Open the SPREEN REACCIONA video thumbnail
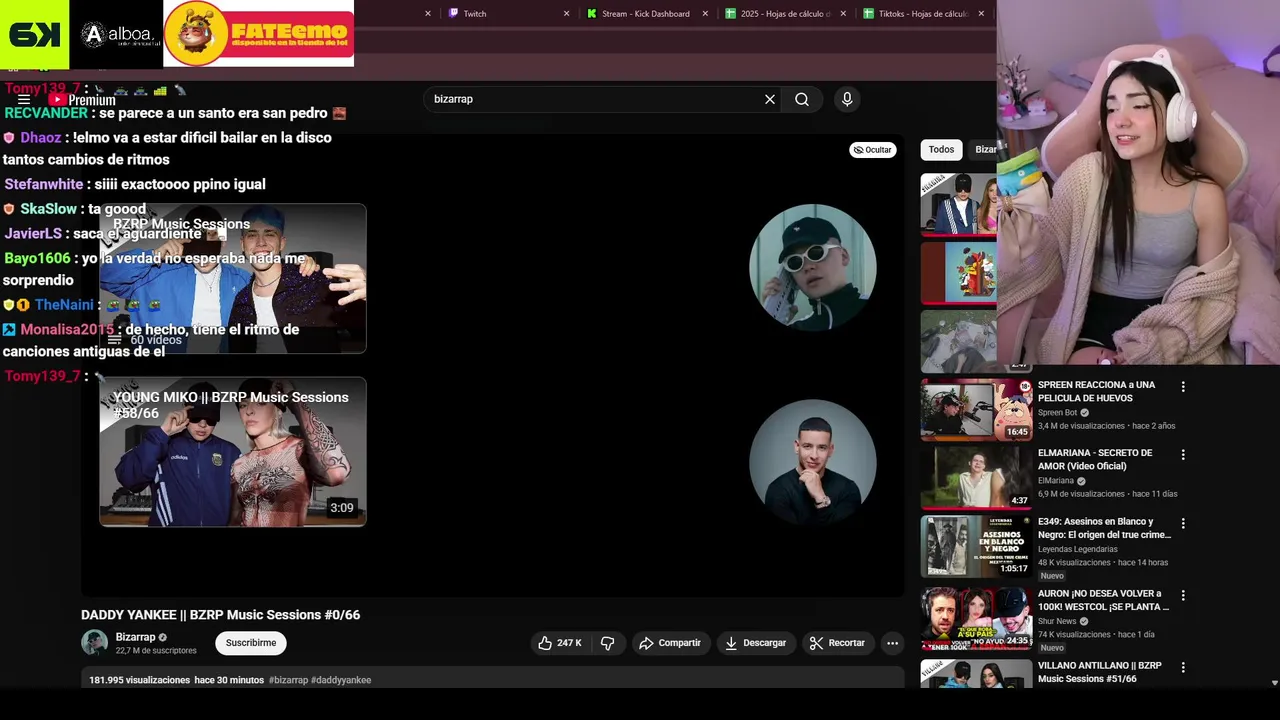 tap(976, 409)
